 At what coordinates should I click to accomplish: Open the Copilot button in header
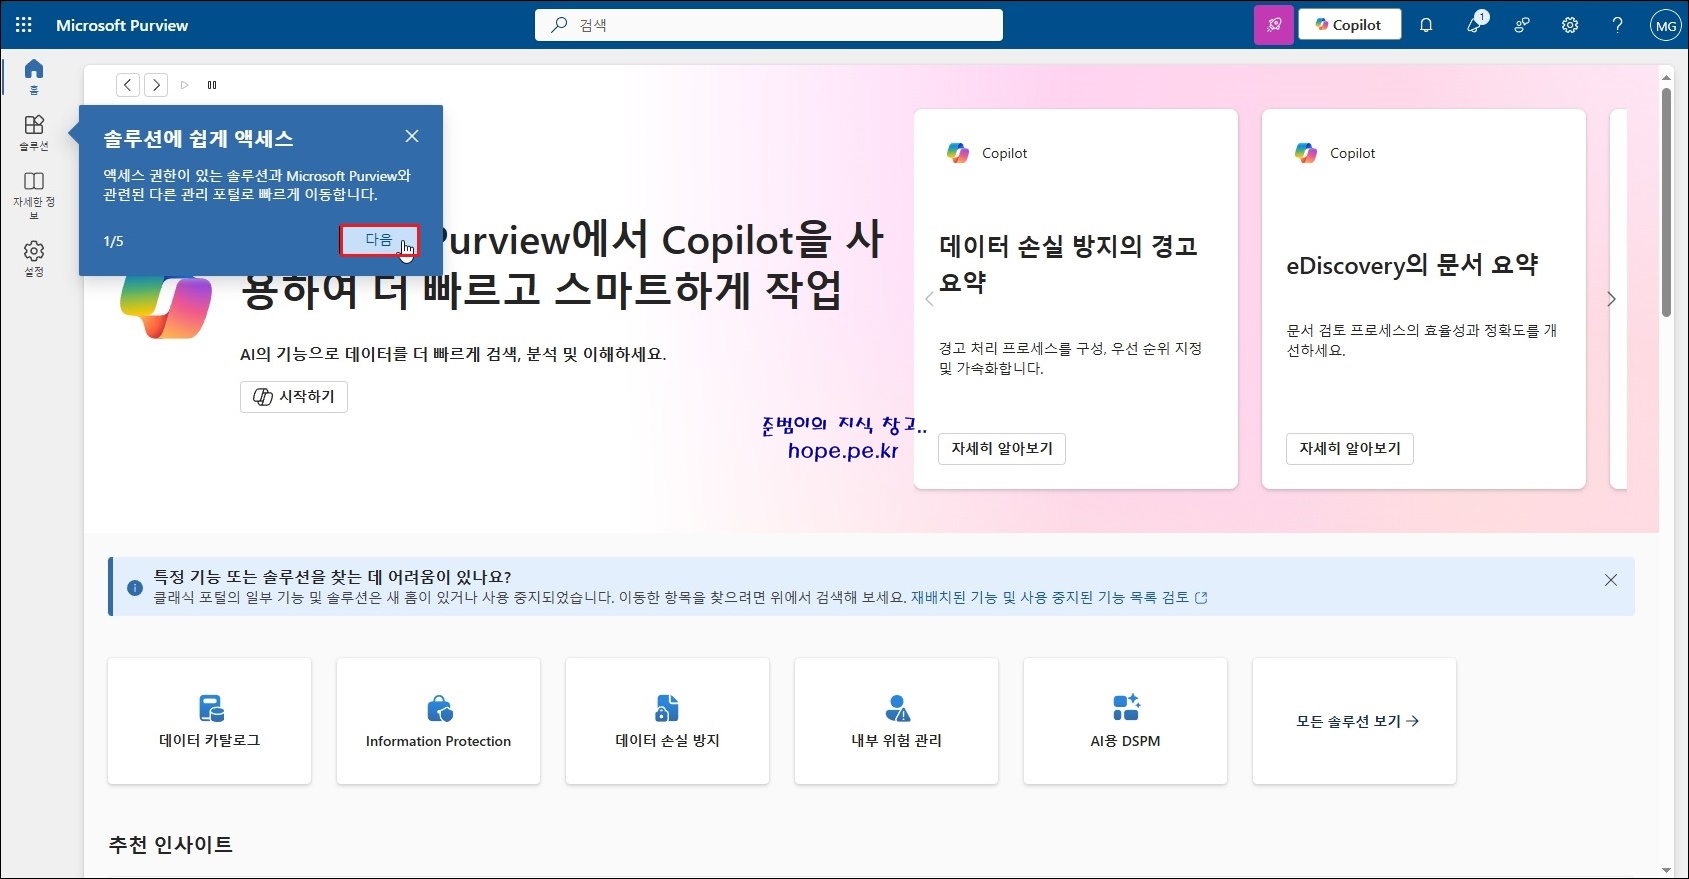pyautogui.click(x=1350, y=25)
